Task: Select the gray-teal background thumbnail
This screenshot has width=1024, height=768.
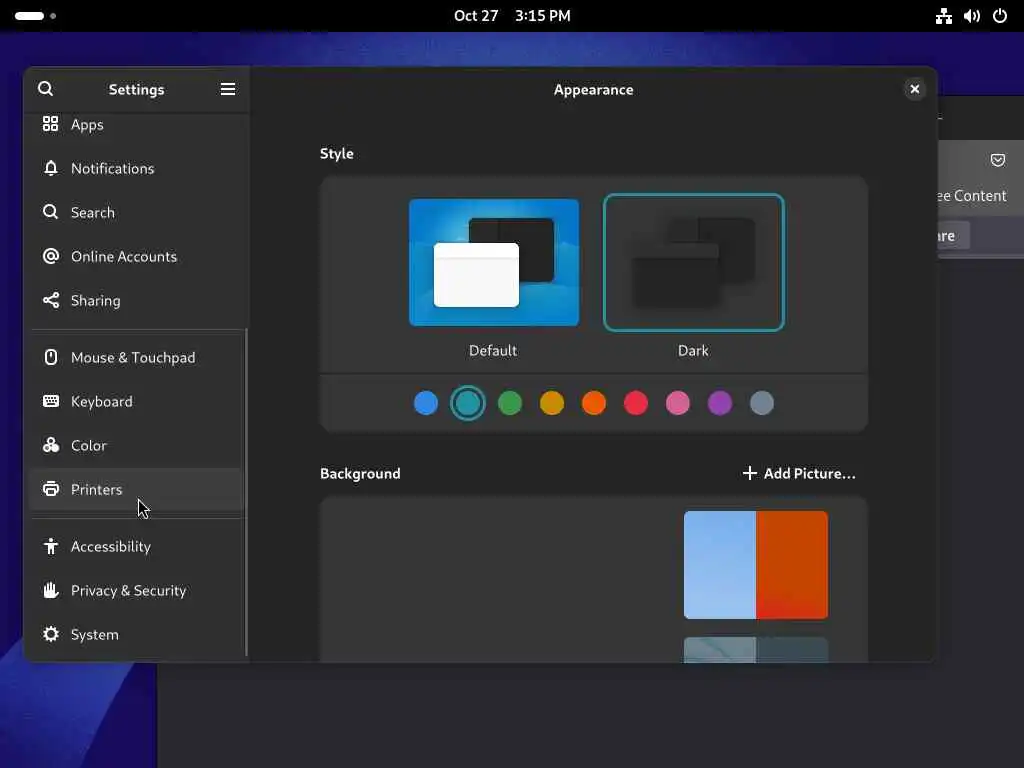Action: (x=756, y=650)
